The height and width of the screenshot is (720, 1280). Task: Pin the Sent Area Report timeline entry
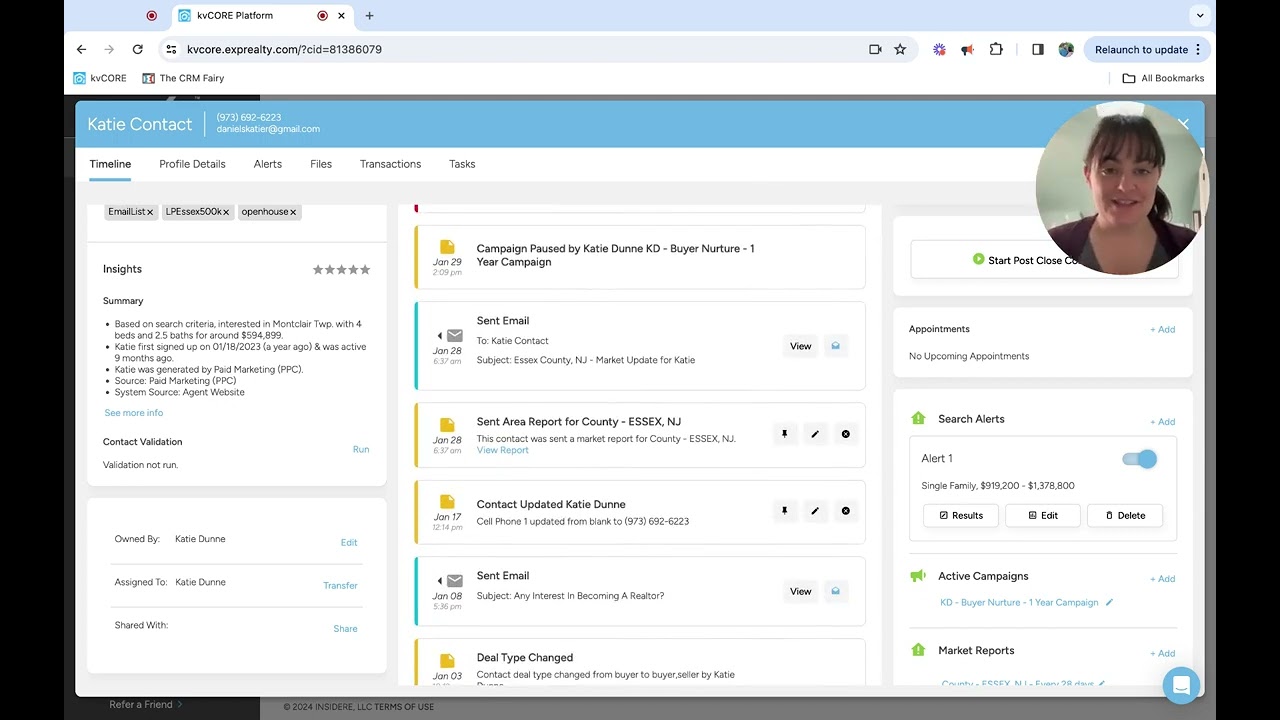tap(785, 434)
